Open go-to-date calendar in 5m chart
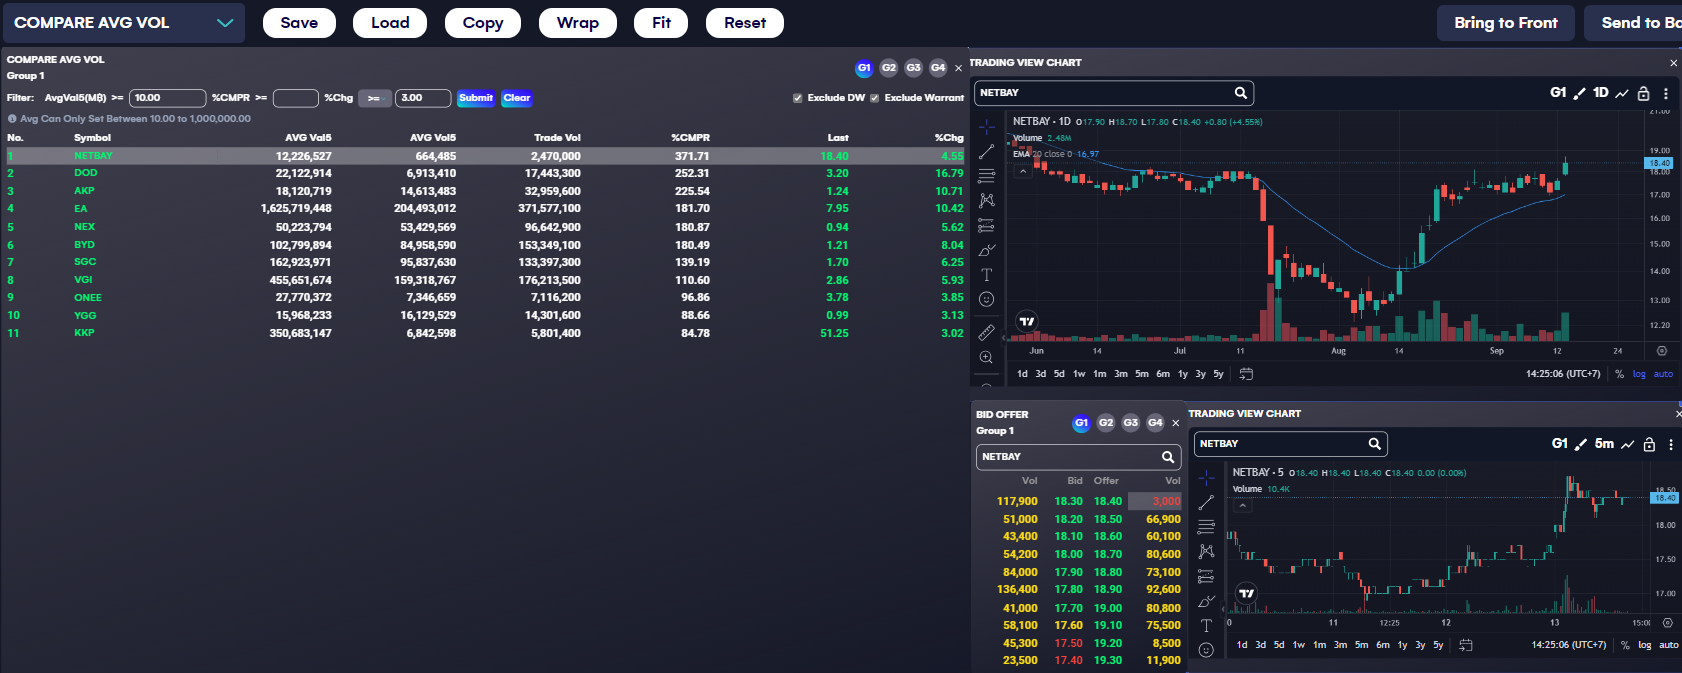Viewport: 1682px width, 673px height. [x=1466, y=645]
